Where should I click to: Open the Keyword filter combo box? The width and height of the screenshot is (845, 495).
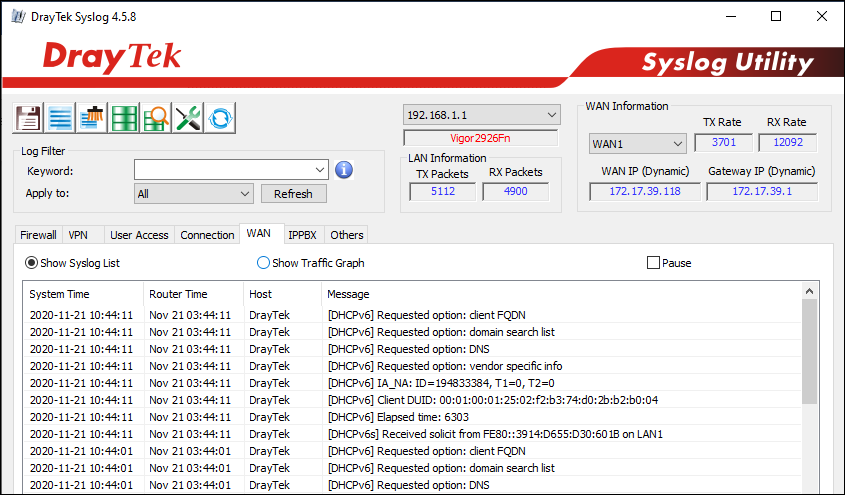(x=231, y=170)
